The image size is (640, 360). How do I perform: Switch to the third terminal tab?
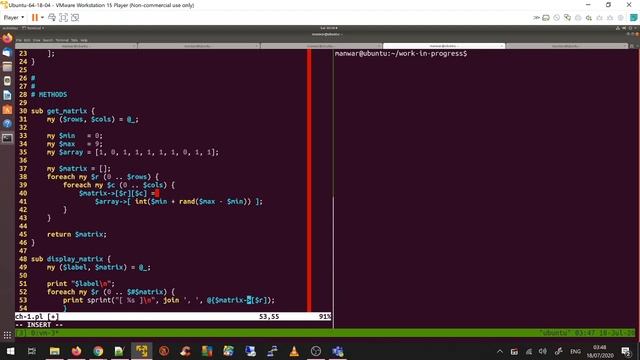pyautogui.click(x=321, y=46)
